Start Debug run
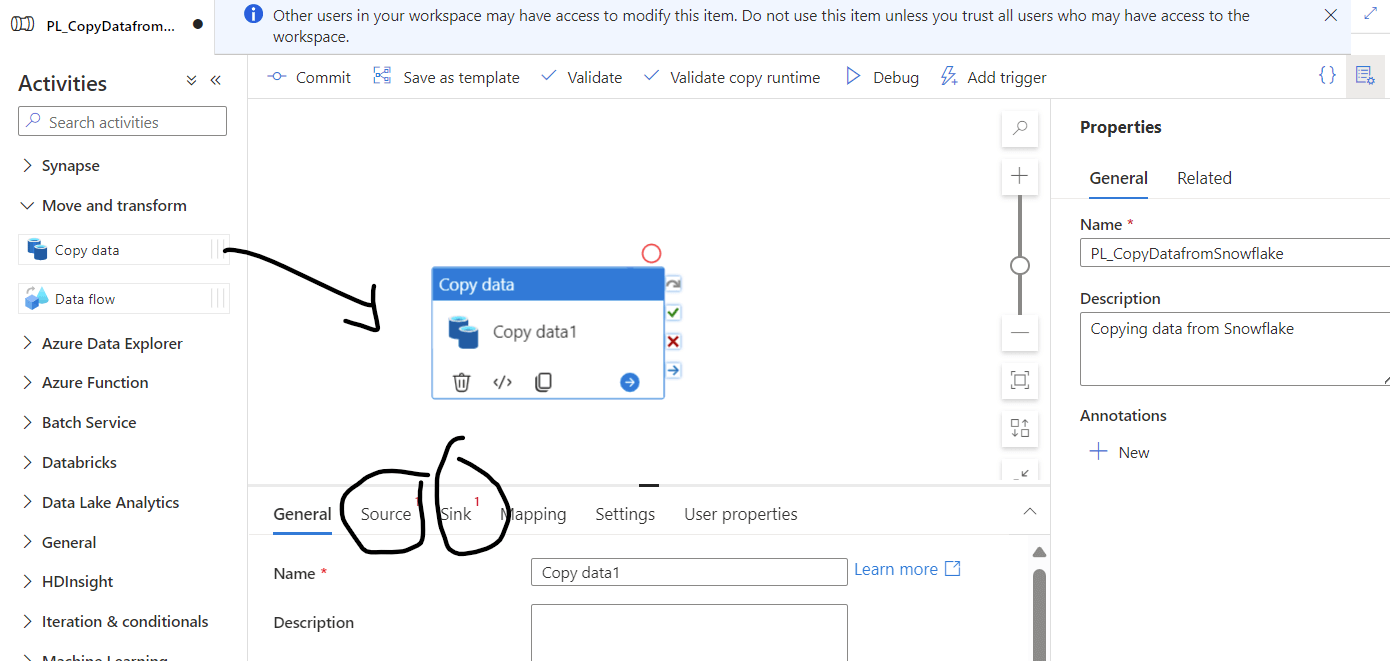Image resolution: width=1390 pixels, height=661 pixels. pyautogui.click(x=882, y=77)
